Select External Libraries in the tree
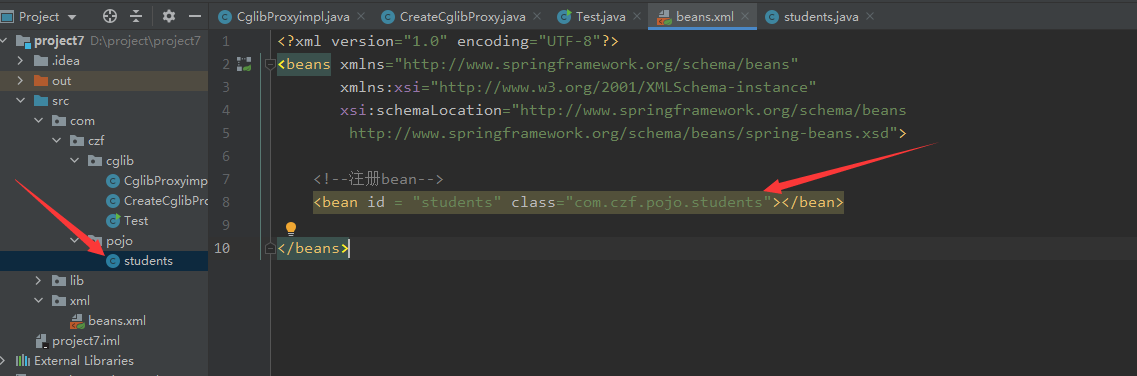 [x=104, y=361]
